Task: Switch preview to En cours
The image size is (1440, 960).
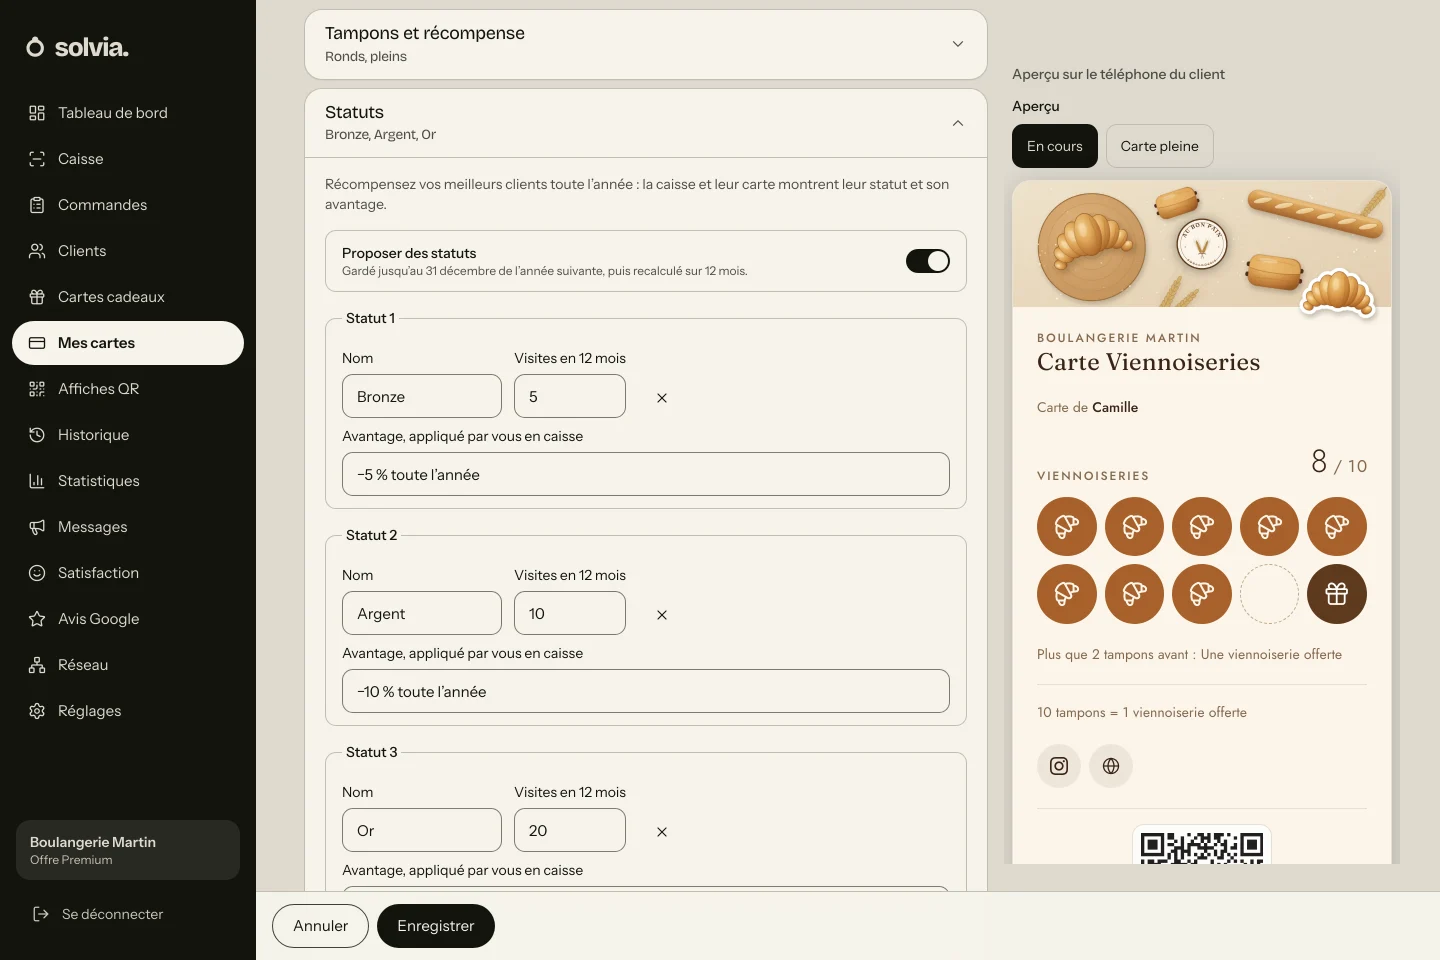Action: [1055, 146]
